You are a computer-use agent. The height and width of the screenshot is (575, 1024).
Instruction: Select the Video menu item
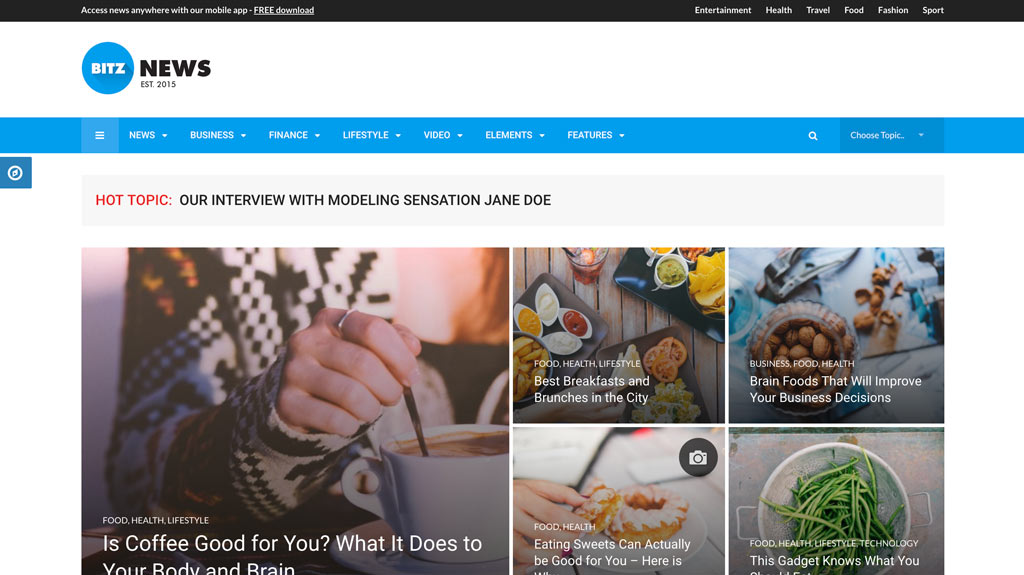[443, 135]
